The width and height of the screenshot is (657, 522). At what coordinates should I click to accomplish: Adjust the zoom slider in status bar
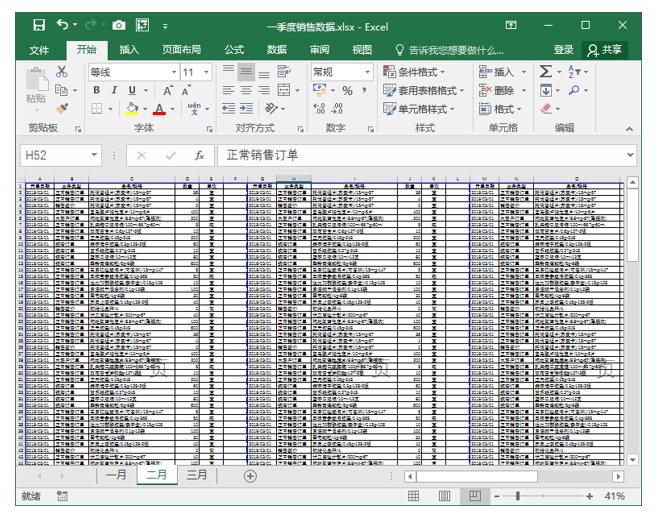[x=518, y=496]
